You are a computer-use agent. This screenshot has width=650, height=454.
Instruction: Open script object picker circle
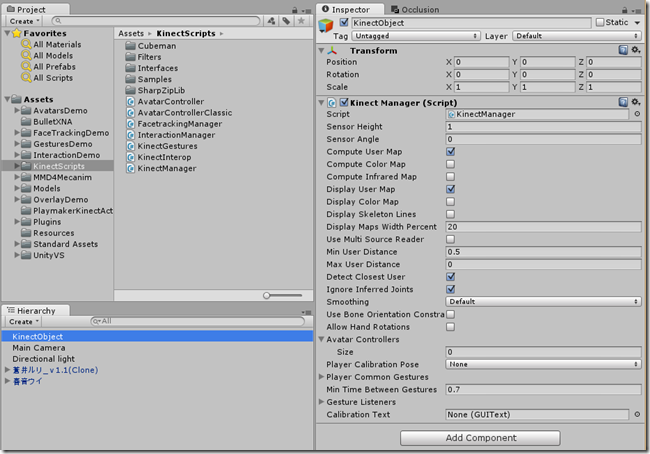pyautogui.click(x=637, y=114)
